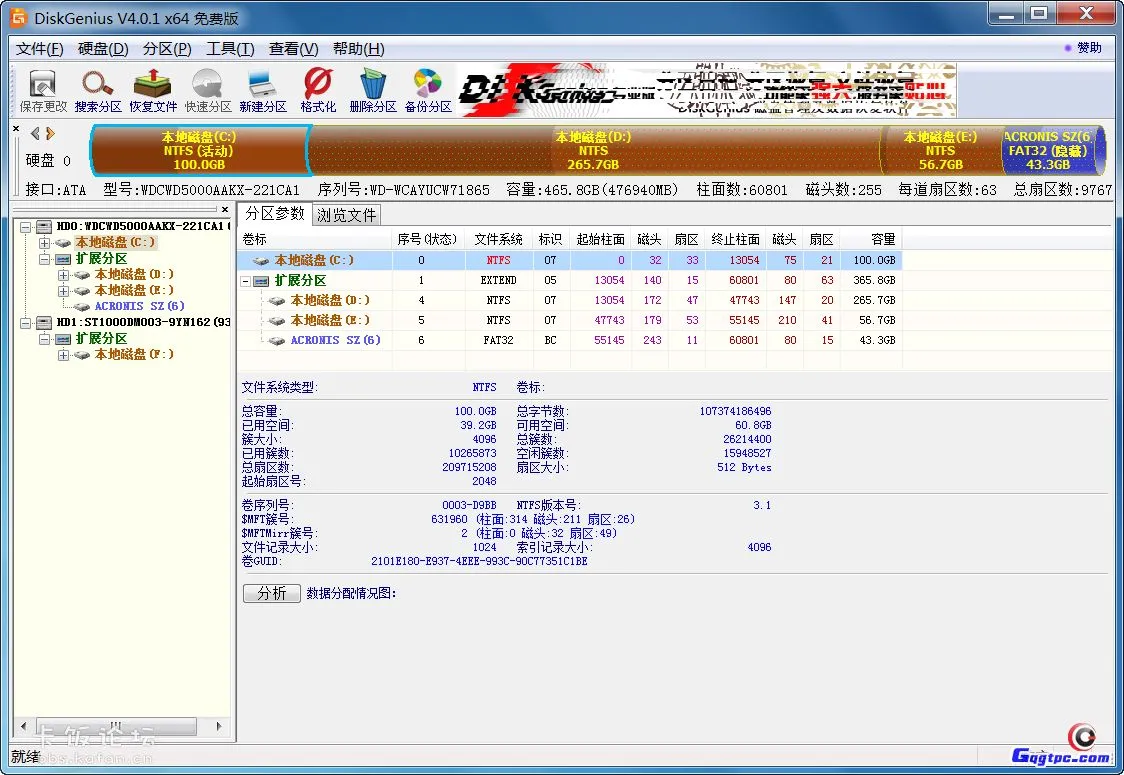
Task: Collapse 扩展分区 row in partition table
Action: pyautogui.click(x=245, y=280)
